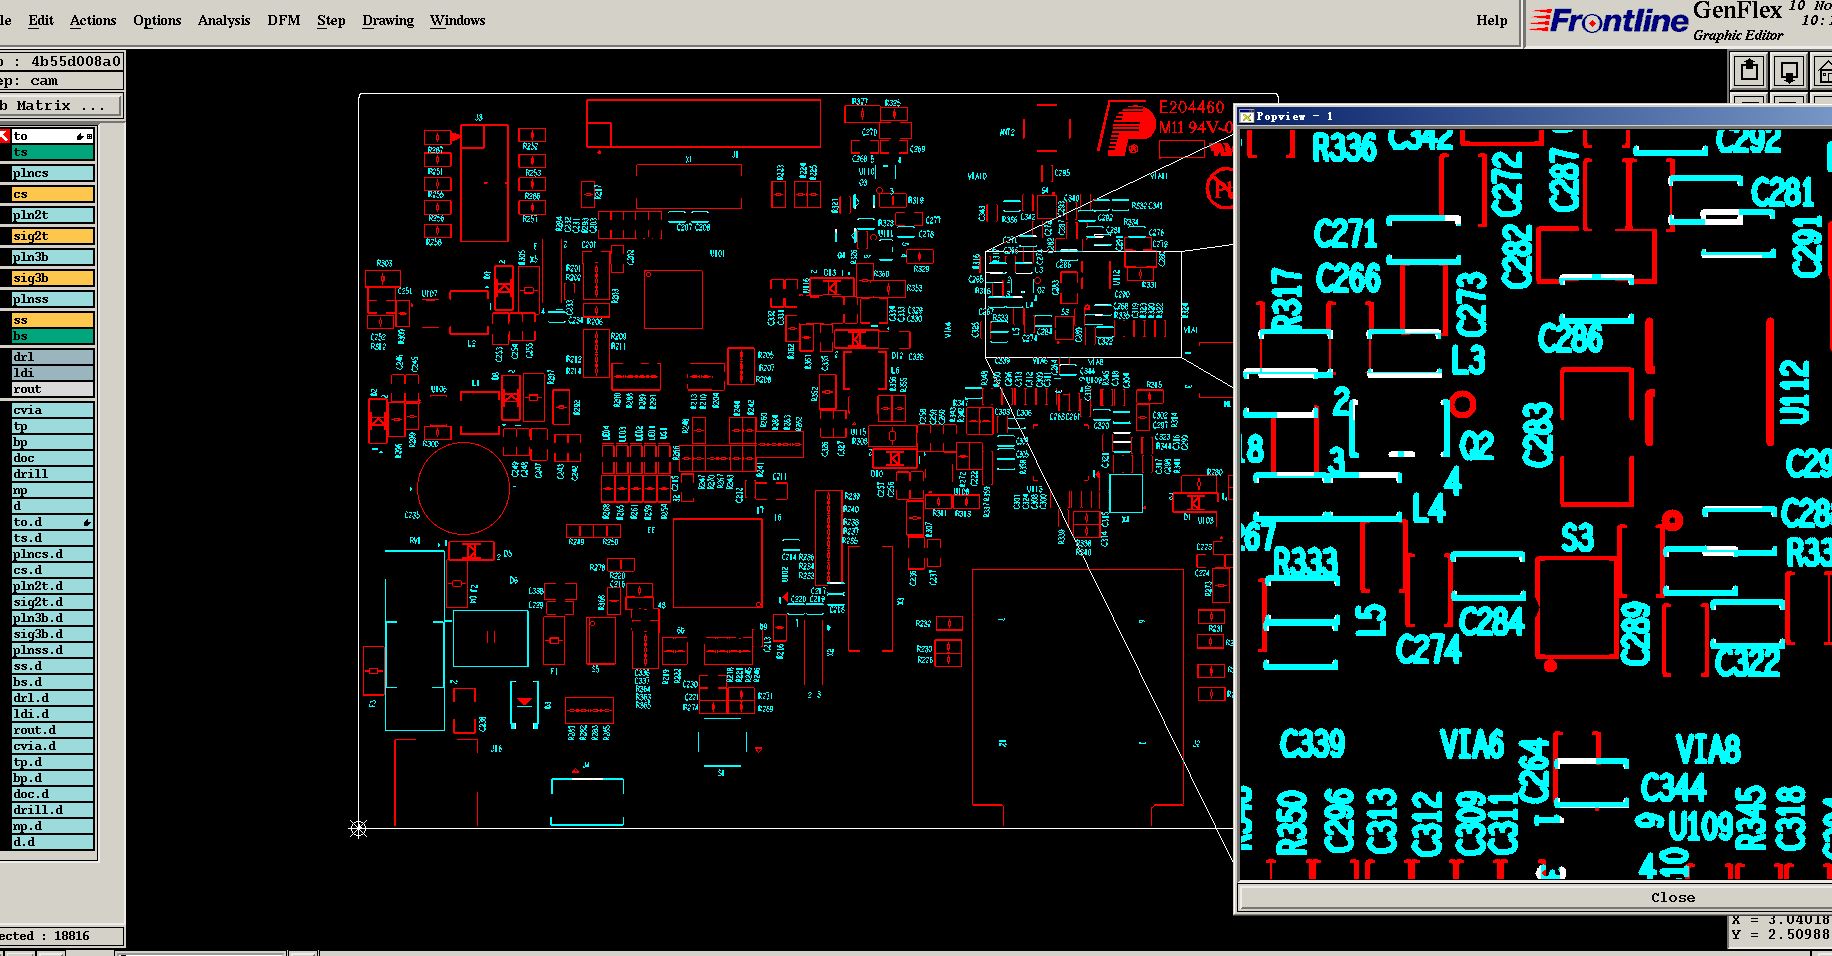Image resolution: width=1832 pixels, height=956 pixels.
Task: Click the hand icon in the 'to' layer row
Action: coord(80,136)
